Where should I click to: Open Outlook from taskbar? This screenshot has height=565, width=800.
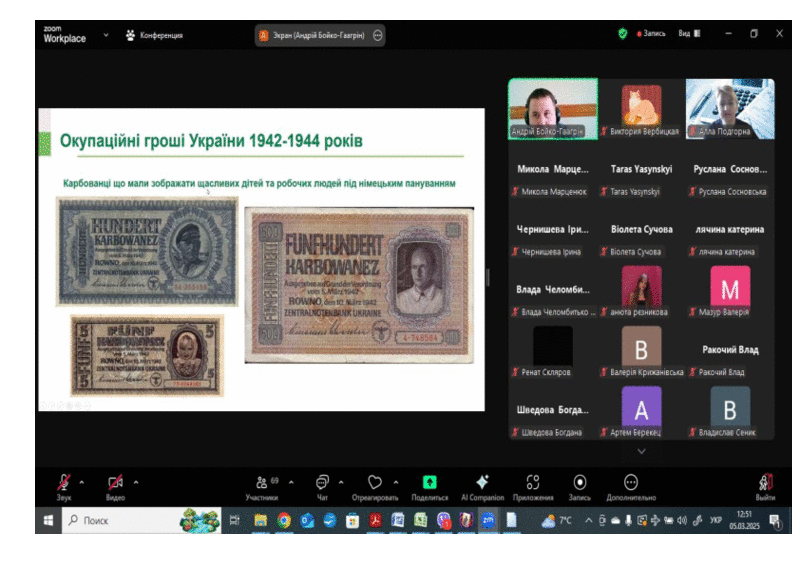pyautogui.click(x=307, y=520)
